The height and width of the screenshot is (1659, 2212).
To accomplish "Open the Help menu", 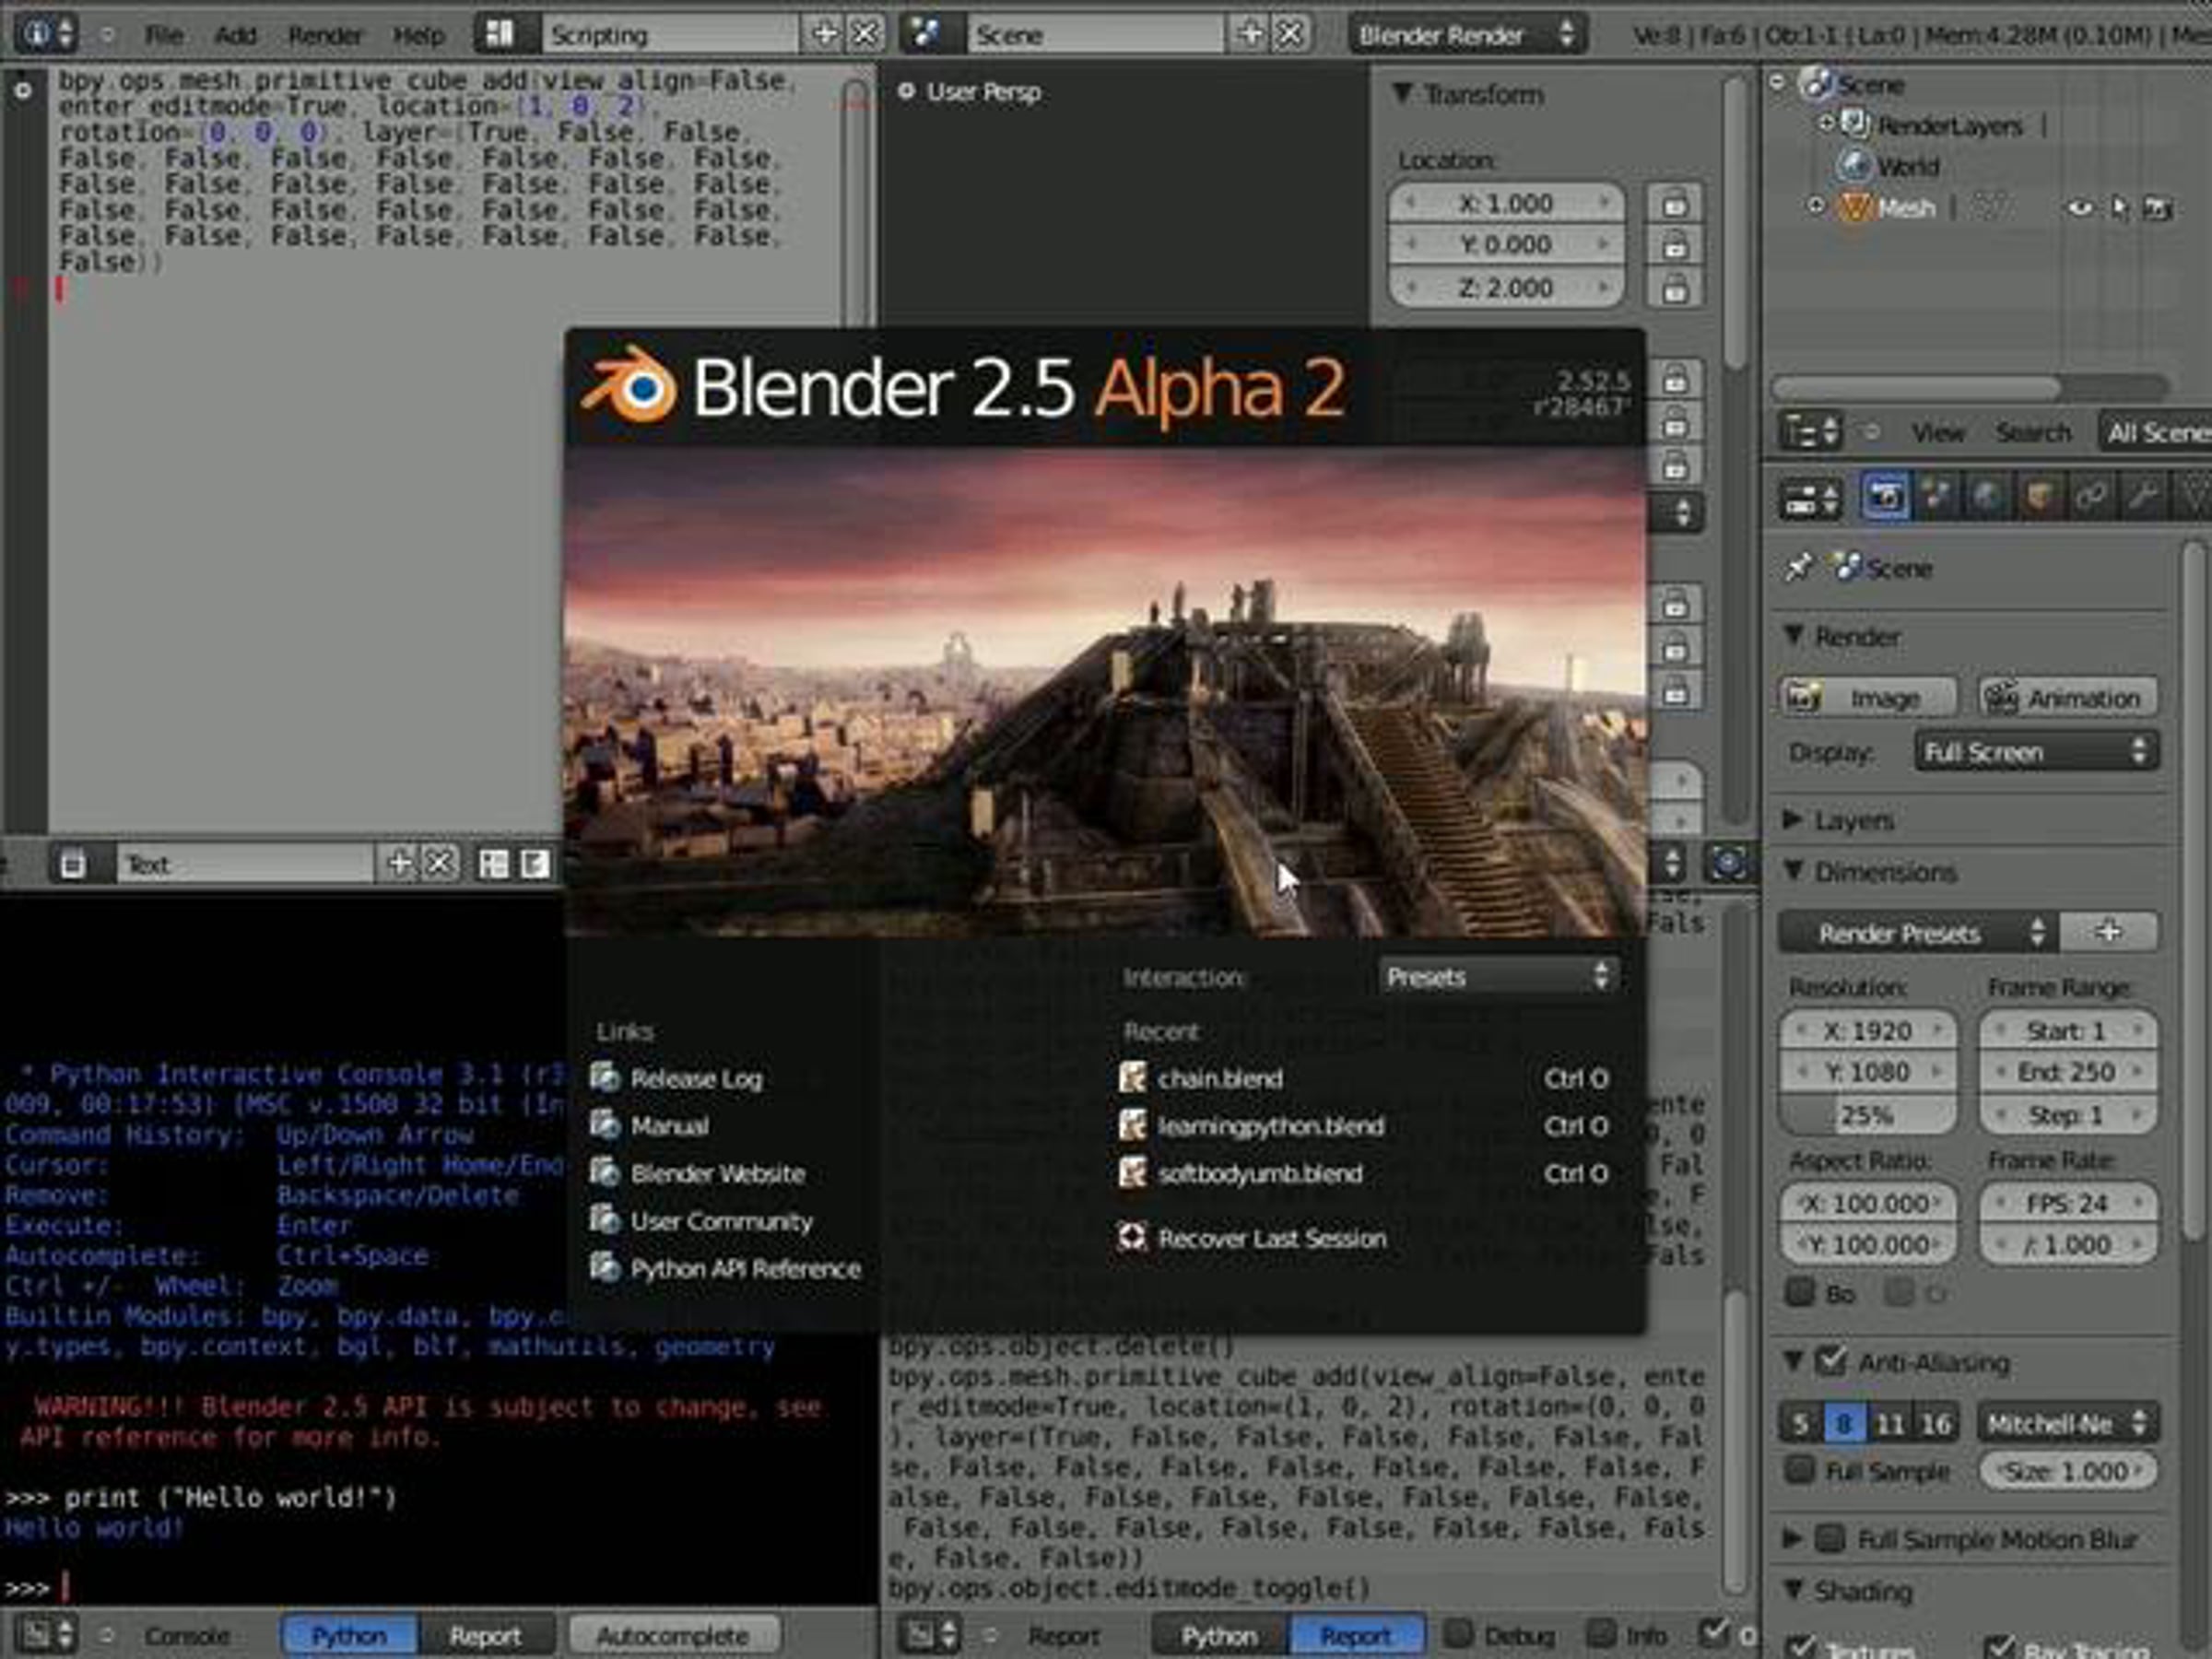I will [419, 36].
